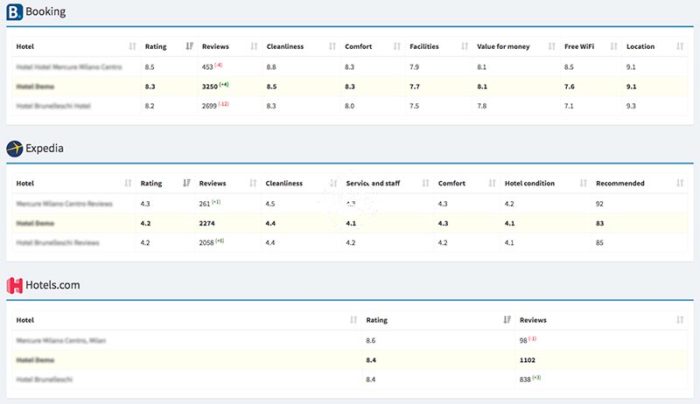The height and width of the screenshot is (404, 700).
Task: Click the Hotels.com logo icon
Action: 15,286
